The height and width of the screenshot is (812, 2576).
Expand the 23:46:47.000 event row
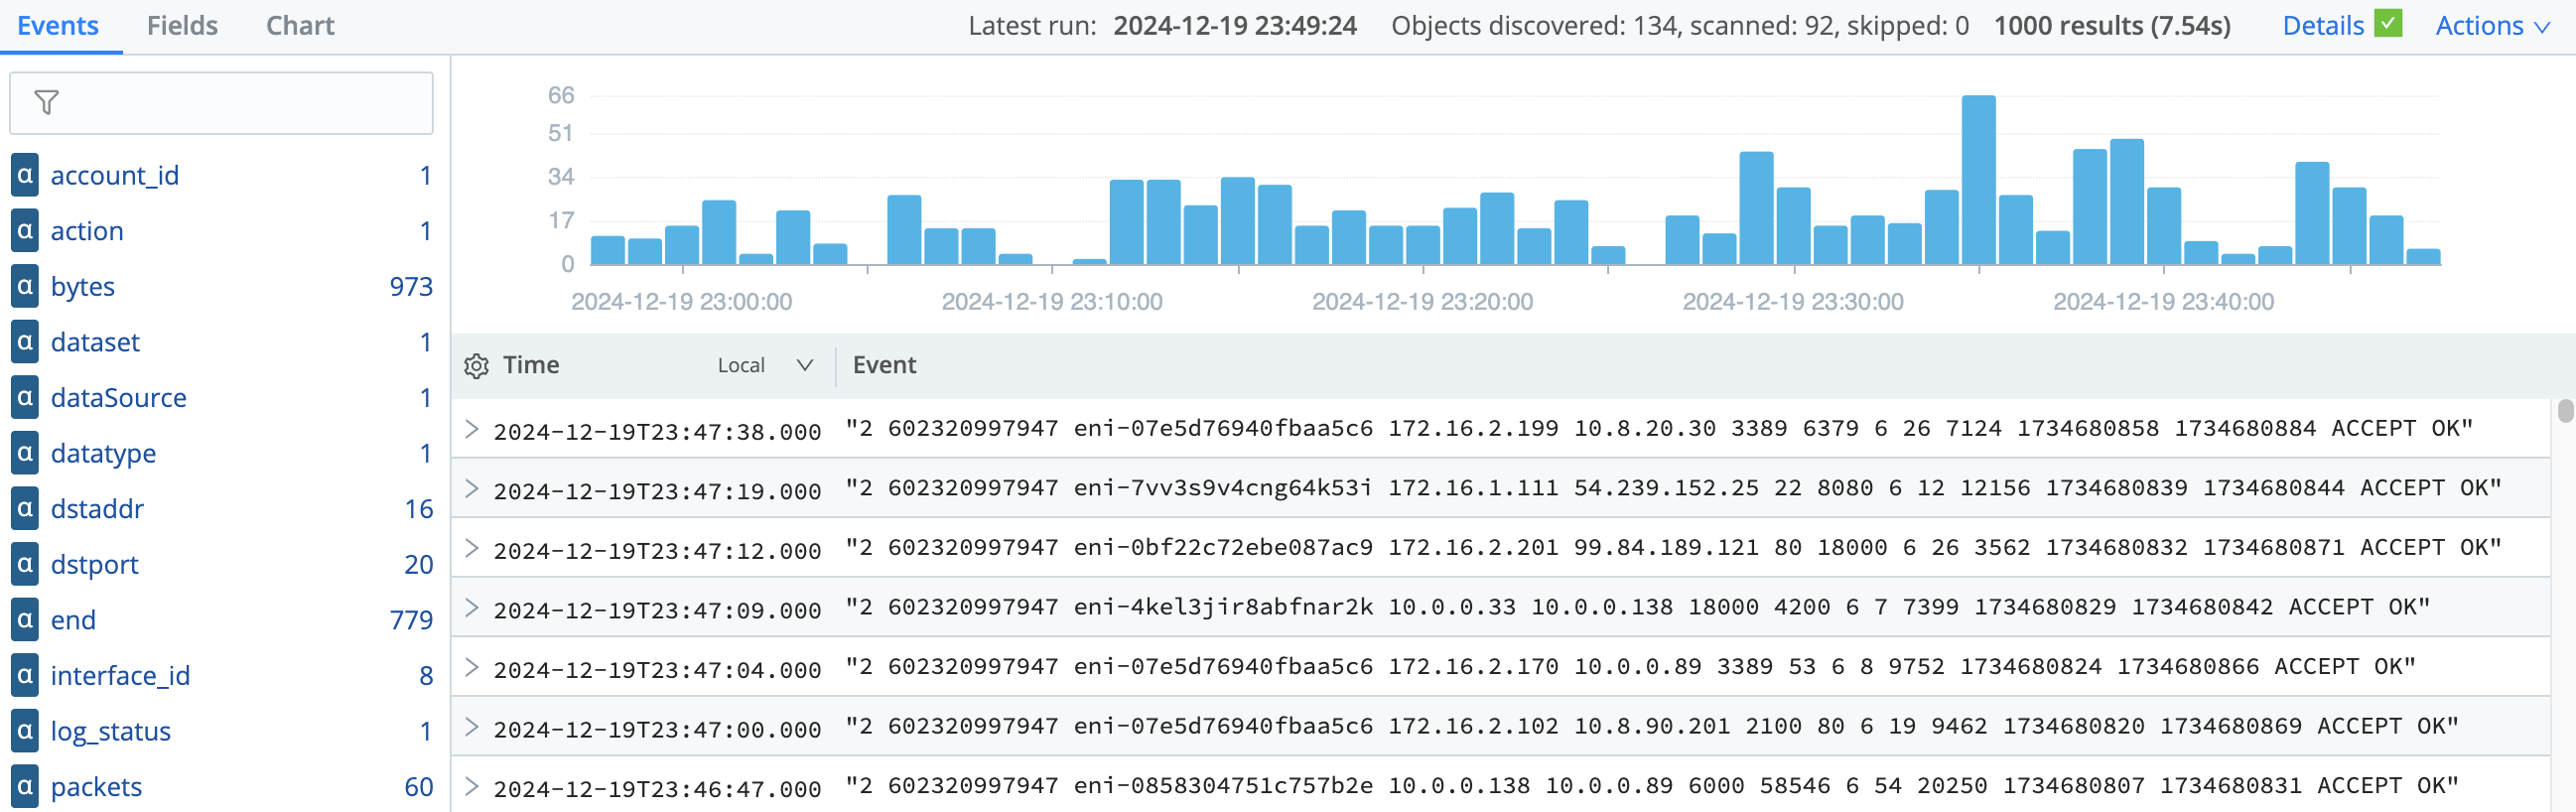[x=472, y=786]
